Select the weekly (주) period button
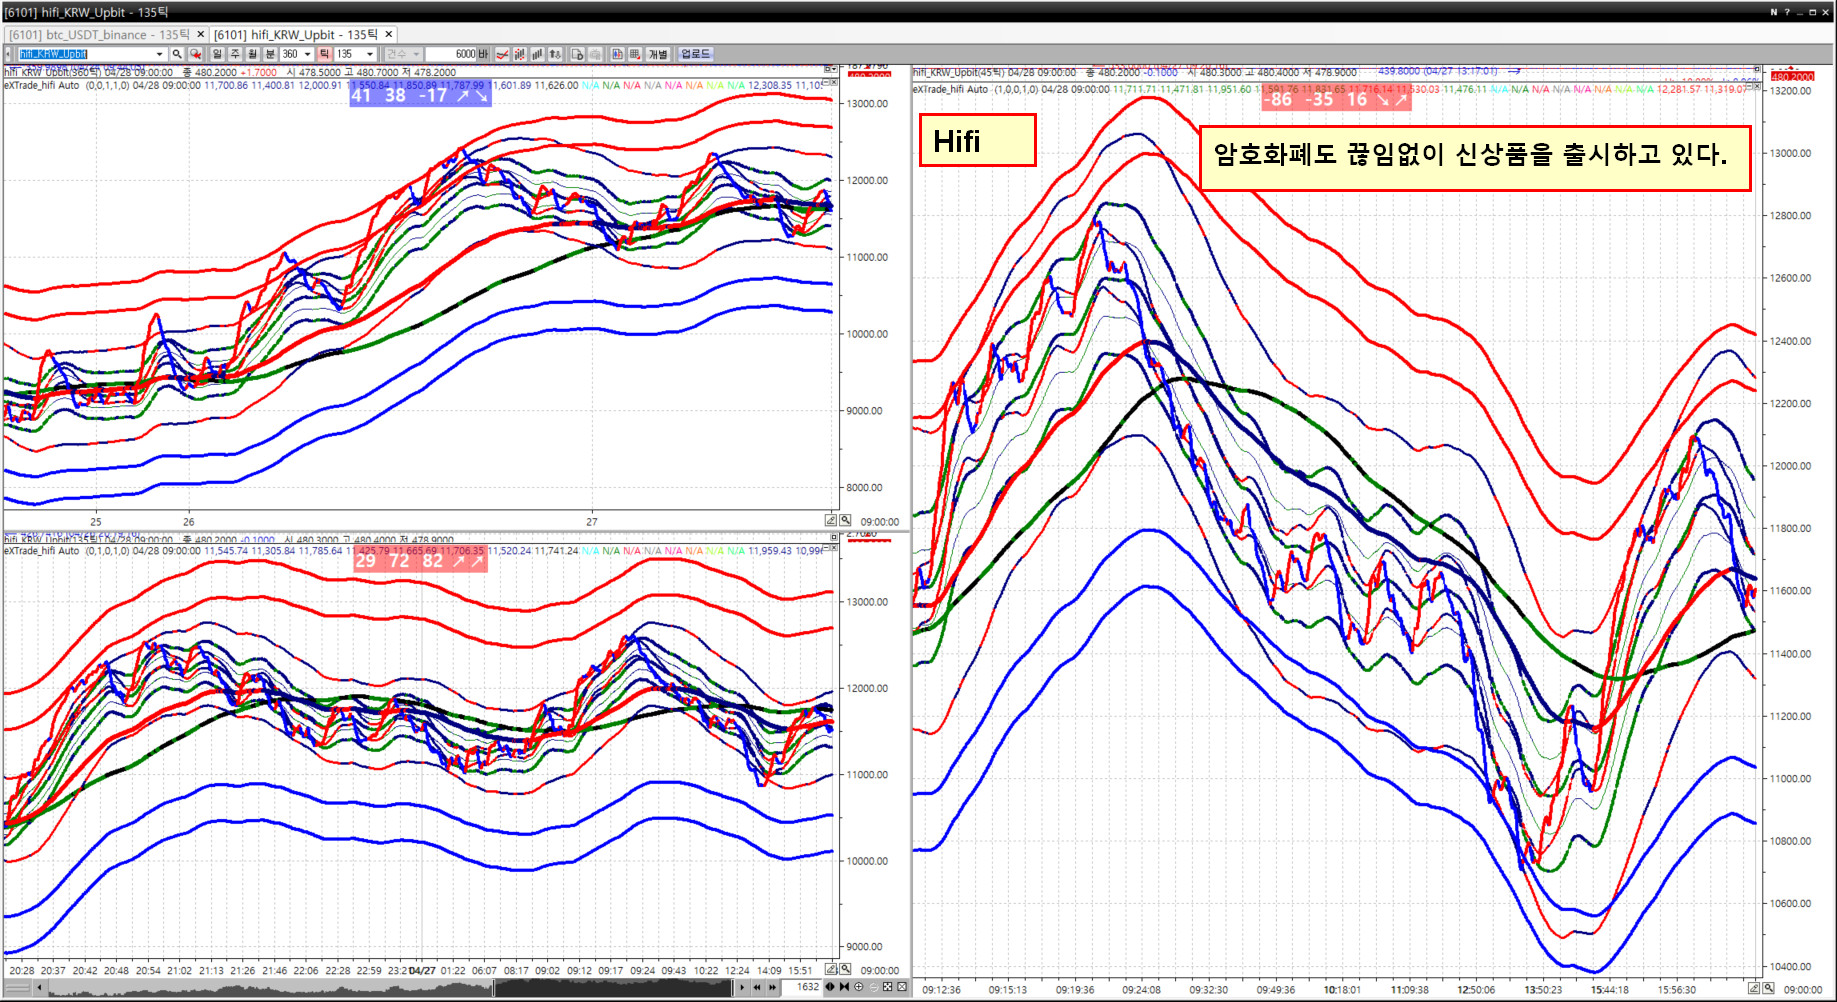This screenshot has width=1837, height=1002. pyautogui.click(x=235, y=54)
